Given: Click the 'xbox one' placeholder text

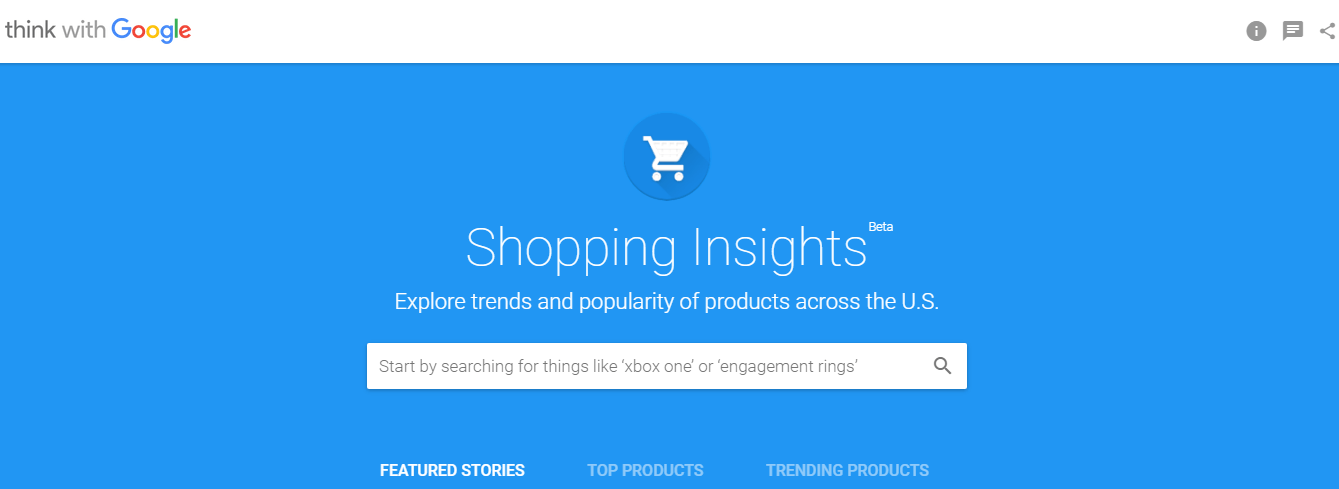Looking at the screenshot, I should (658, 367).
